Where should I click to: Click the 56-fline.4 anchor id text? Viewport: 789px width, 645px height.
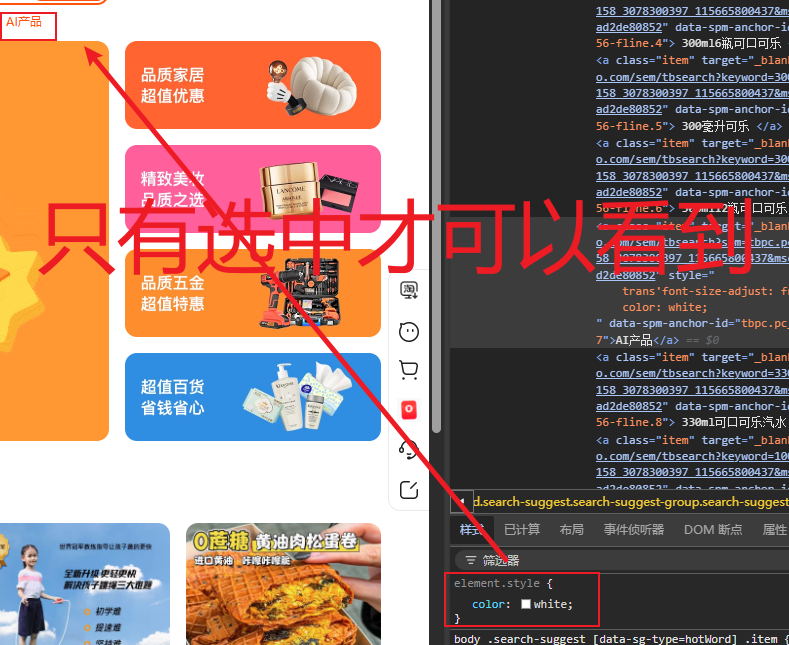[x=630, y=43]
